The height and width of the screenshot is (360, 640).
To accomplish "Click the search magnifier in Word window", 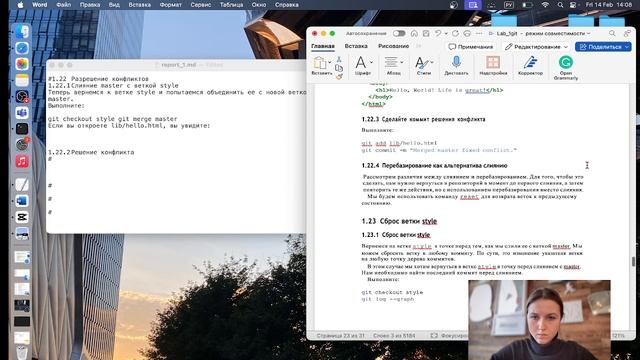I will (612, 33).
